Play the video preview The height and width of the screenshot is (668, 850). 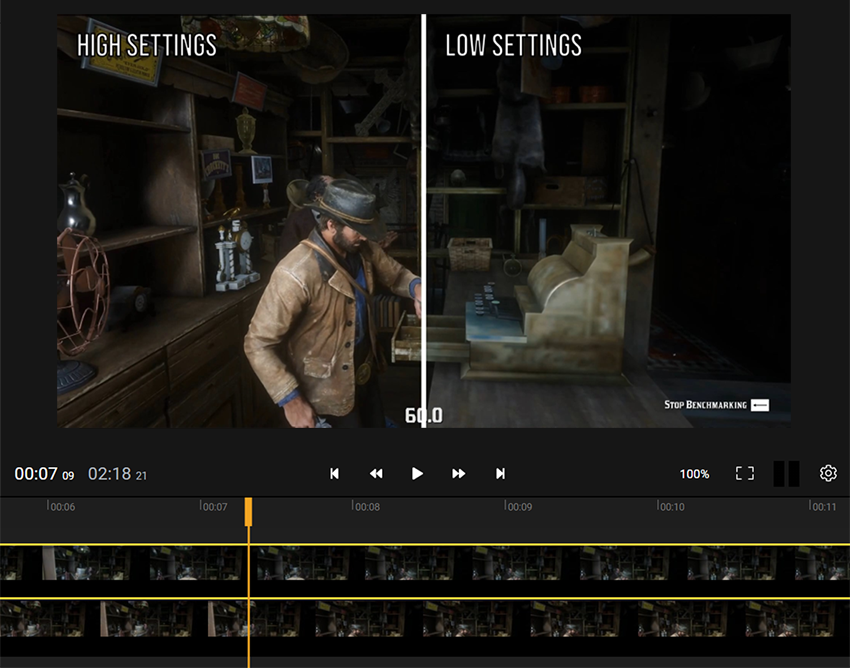(417, 473)
